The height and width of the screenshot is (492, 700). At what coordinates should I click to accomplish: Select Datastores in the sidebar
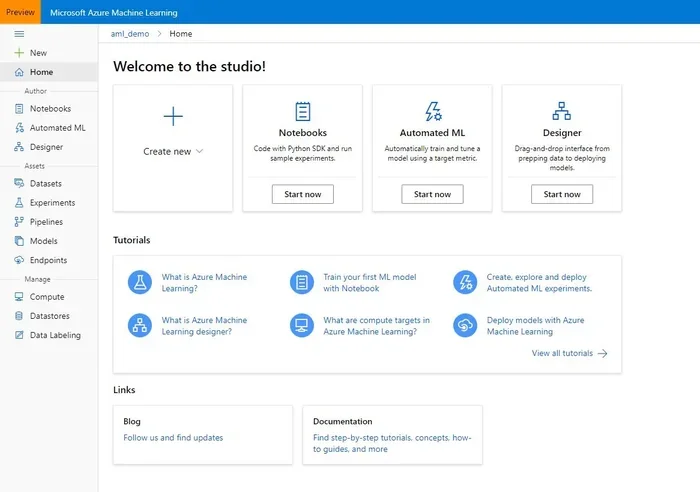[49, 316]
